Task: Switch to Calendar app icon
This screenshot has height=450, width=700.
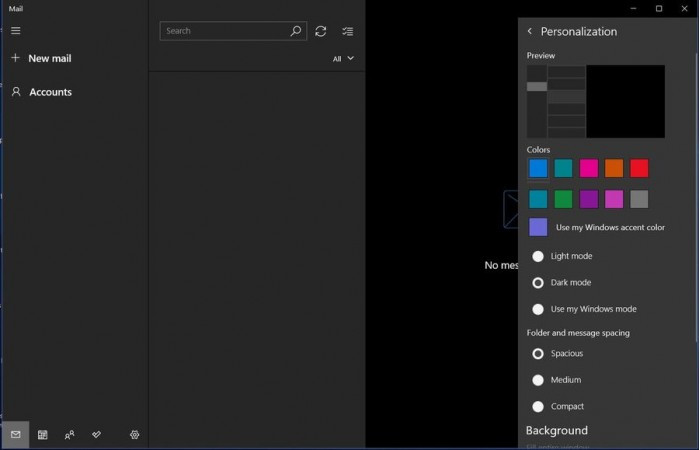Action: coord(42,435)
